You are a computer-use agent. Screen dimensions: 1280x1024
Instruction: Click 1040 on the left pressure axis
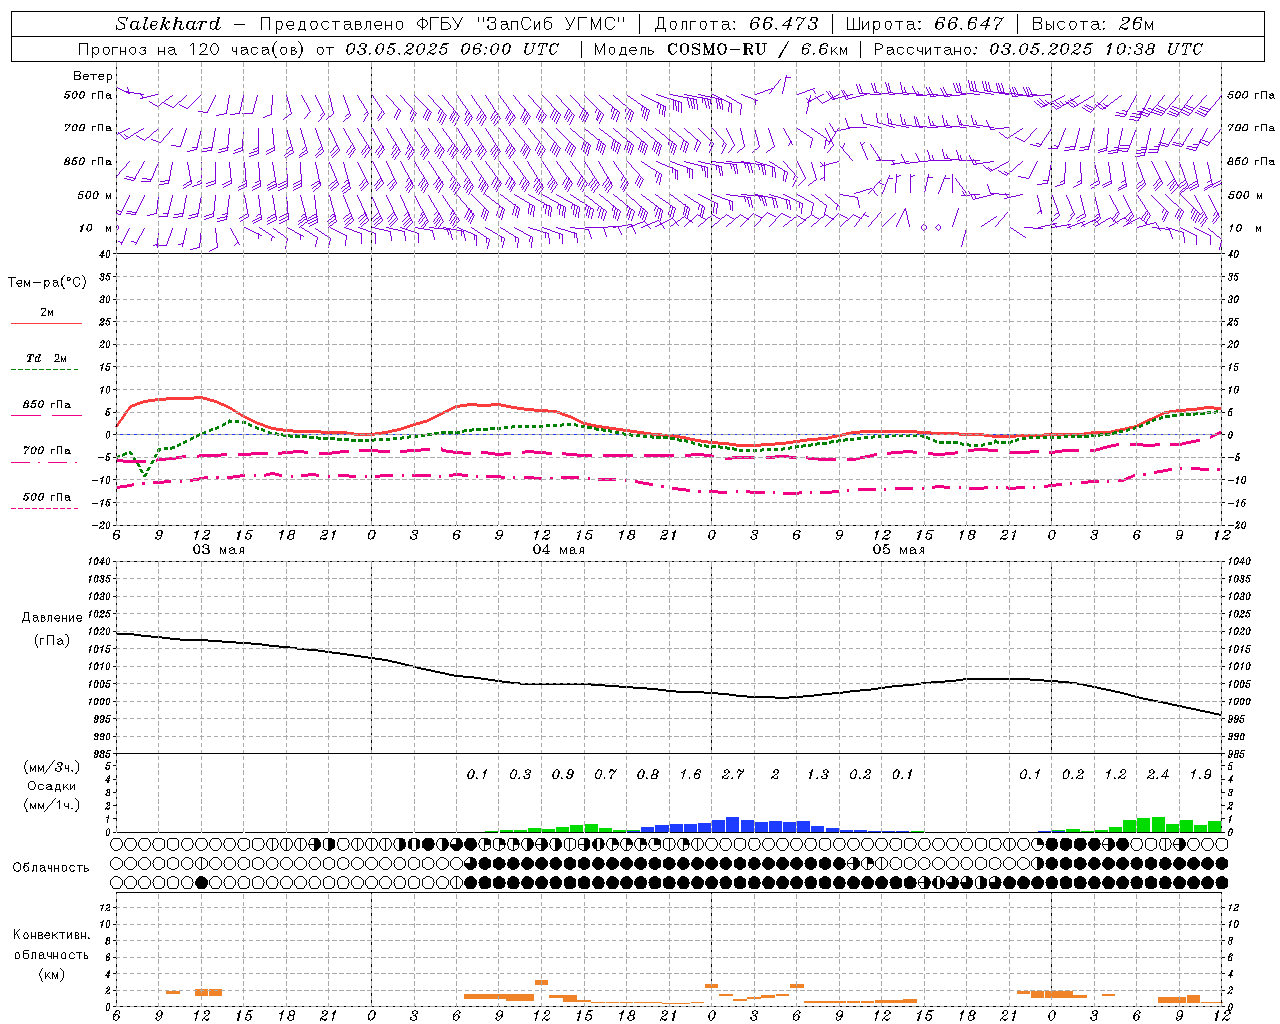coord(99,562)
